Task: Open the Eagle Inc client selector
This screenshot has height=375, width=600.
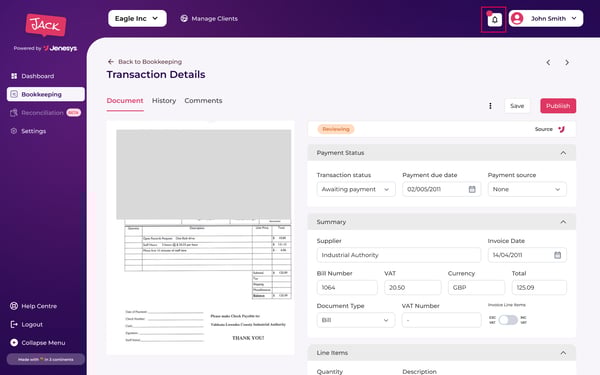Action: coord(137,18)
